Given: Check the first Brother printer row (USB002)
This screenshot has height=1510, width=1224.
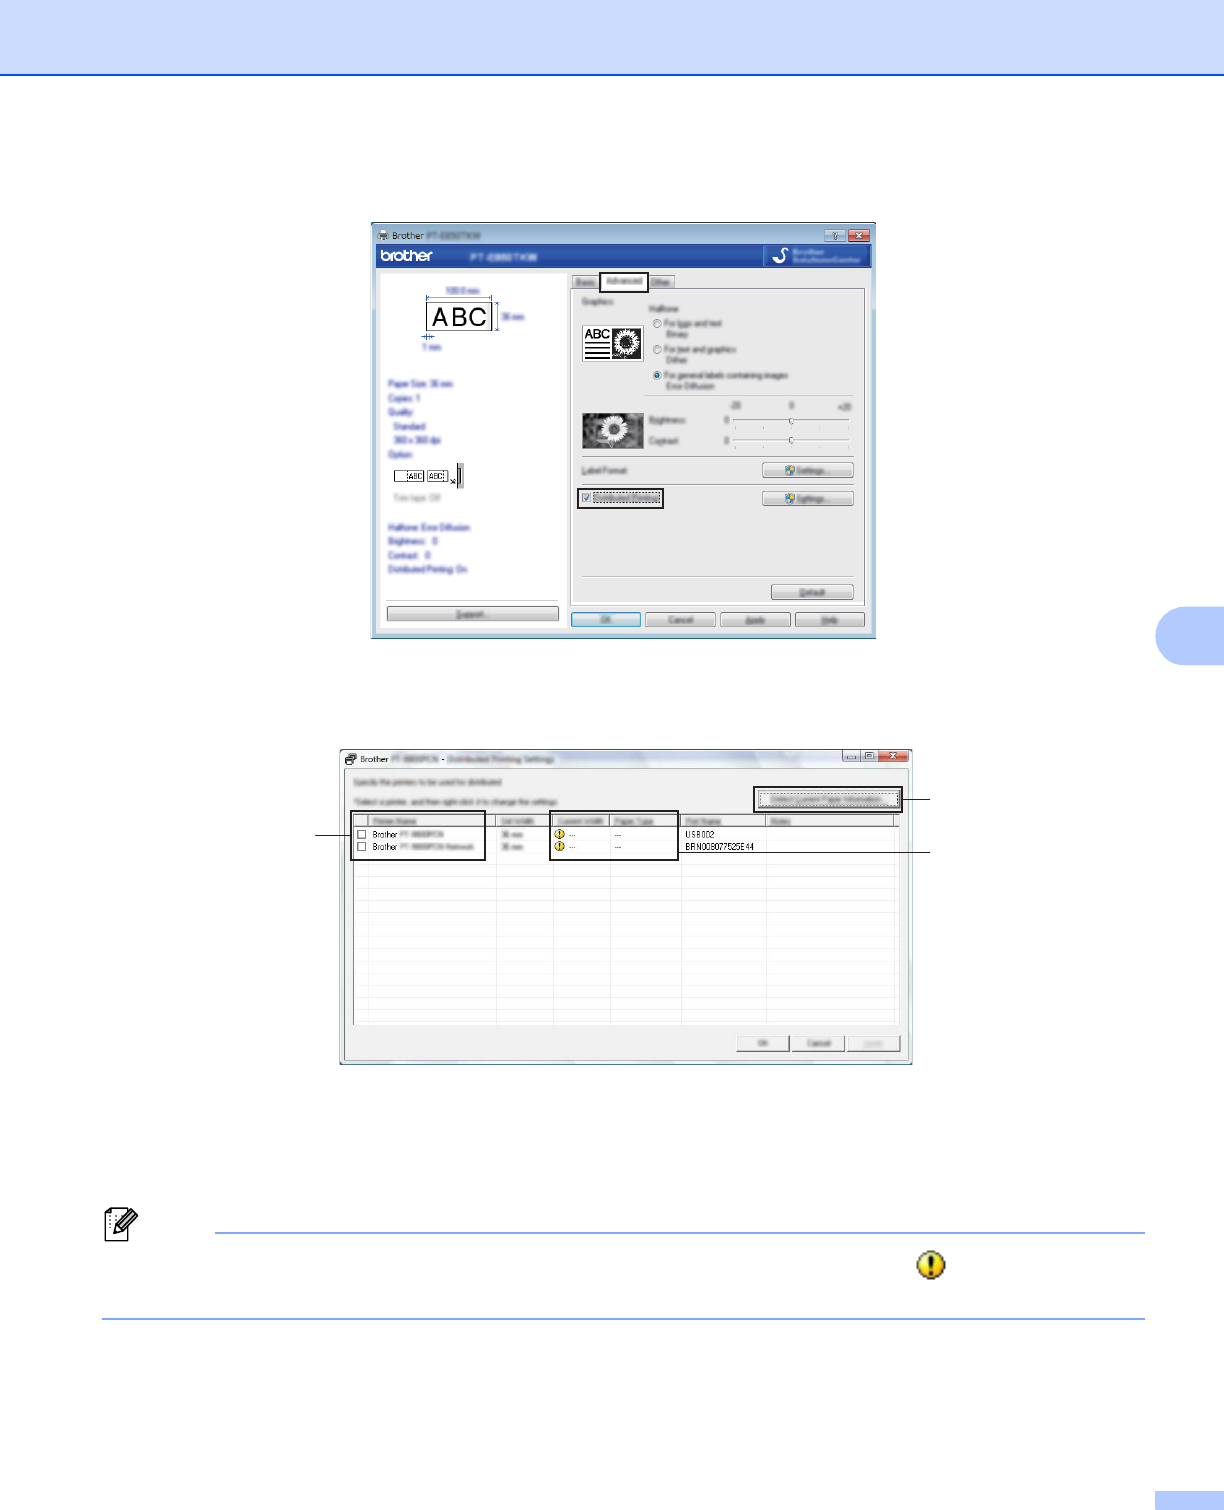Looking at the screenshot, I should tap(361, 834).
